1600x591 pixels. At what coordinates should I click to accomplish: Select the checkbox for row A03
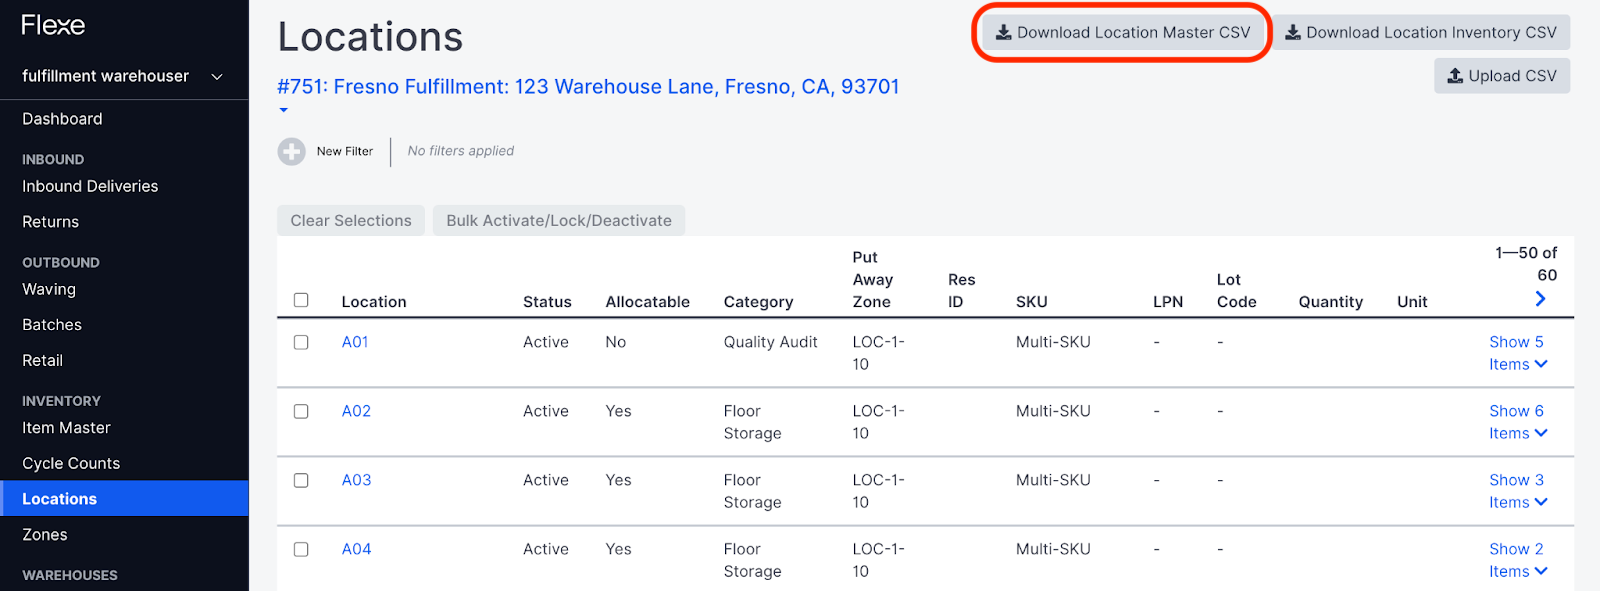coord(301,480)
